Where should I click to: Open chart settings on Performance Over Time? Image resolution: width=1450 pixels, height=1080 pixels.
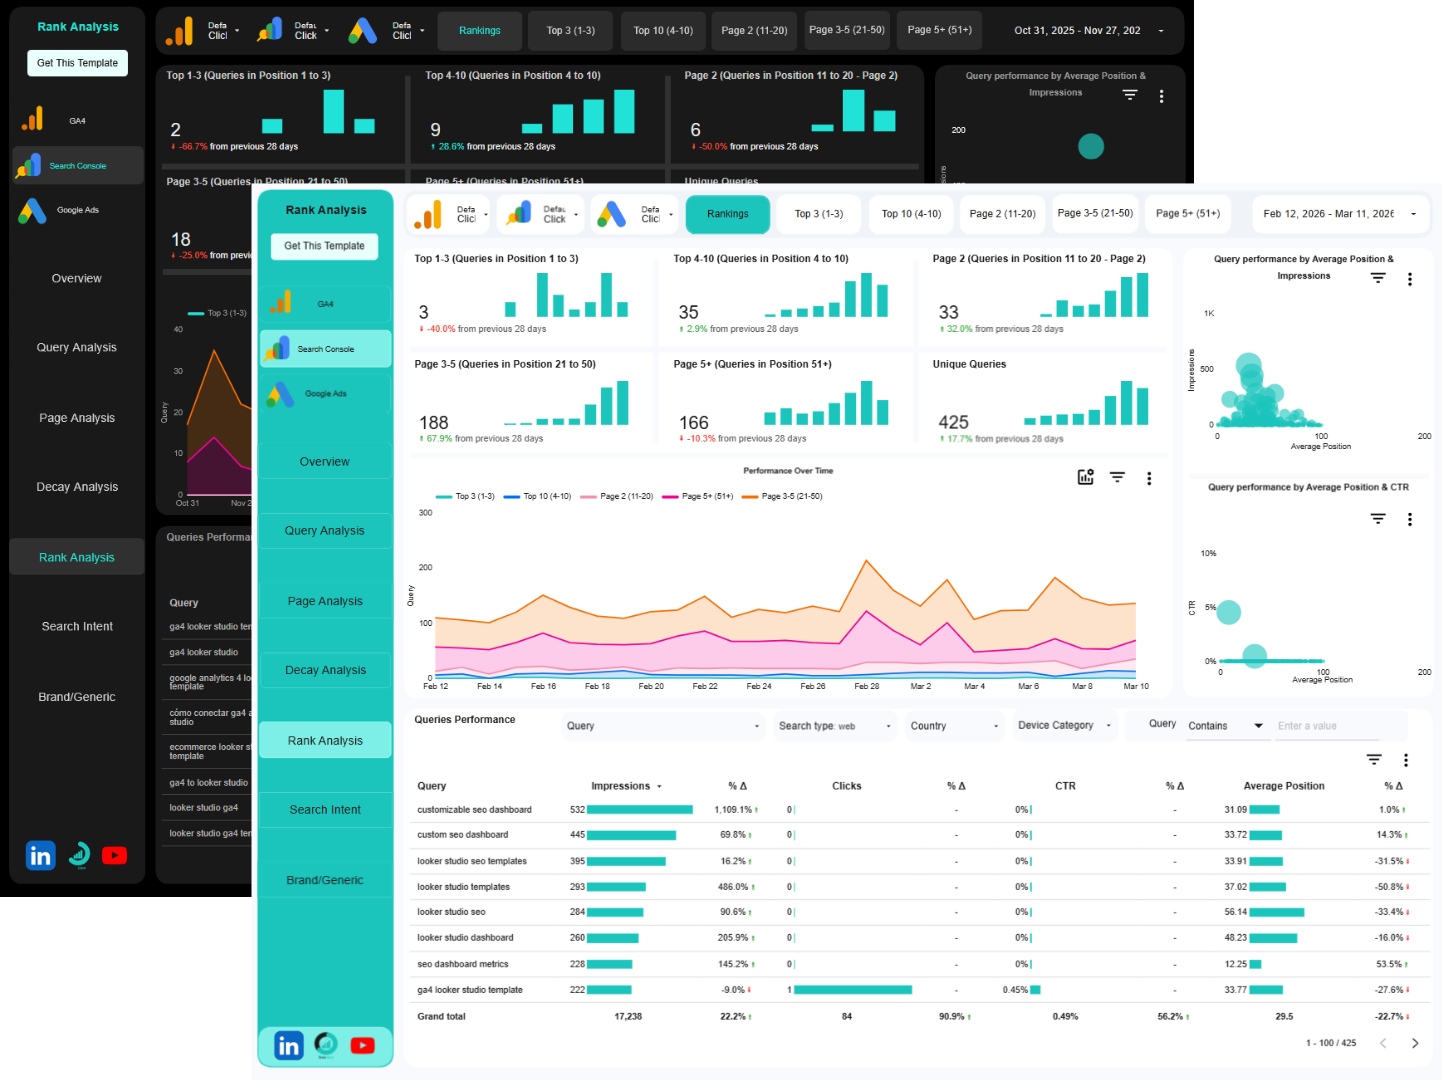pos(1085,477)
